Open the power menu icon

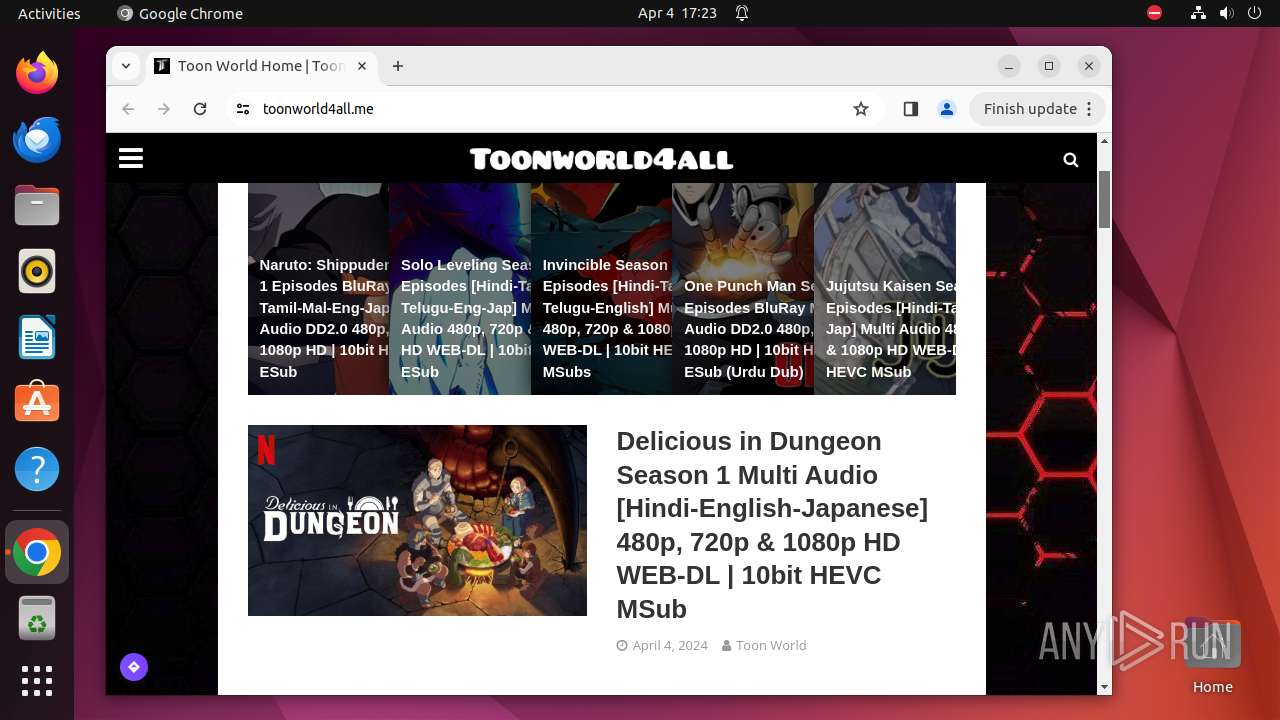click(1254, 13)
